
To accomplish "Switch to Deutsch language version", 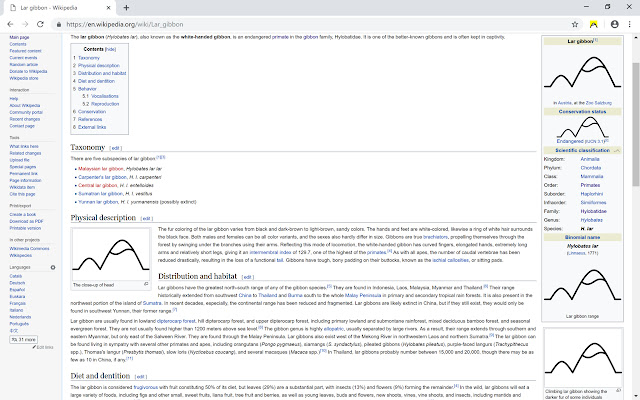I will point(17,283).
